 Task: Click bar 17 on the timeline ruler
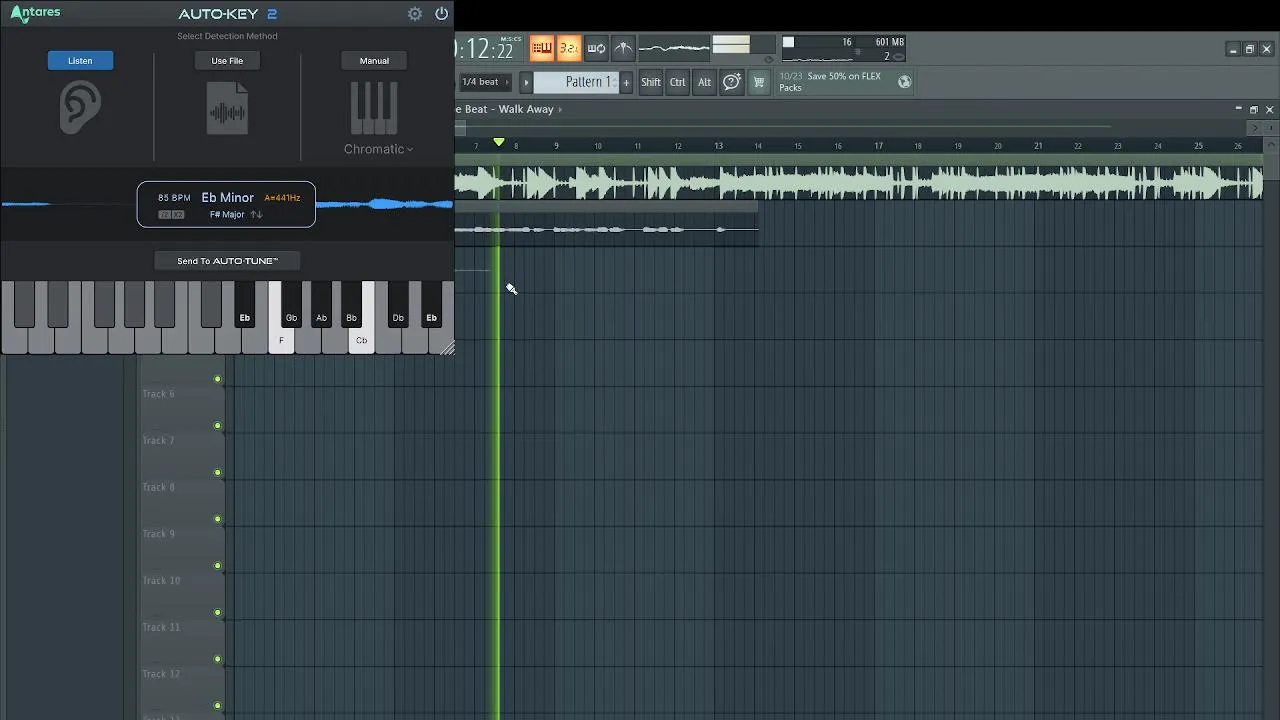[x=878, y=146]
